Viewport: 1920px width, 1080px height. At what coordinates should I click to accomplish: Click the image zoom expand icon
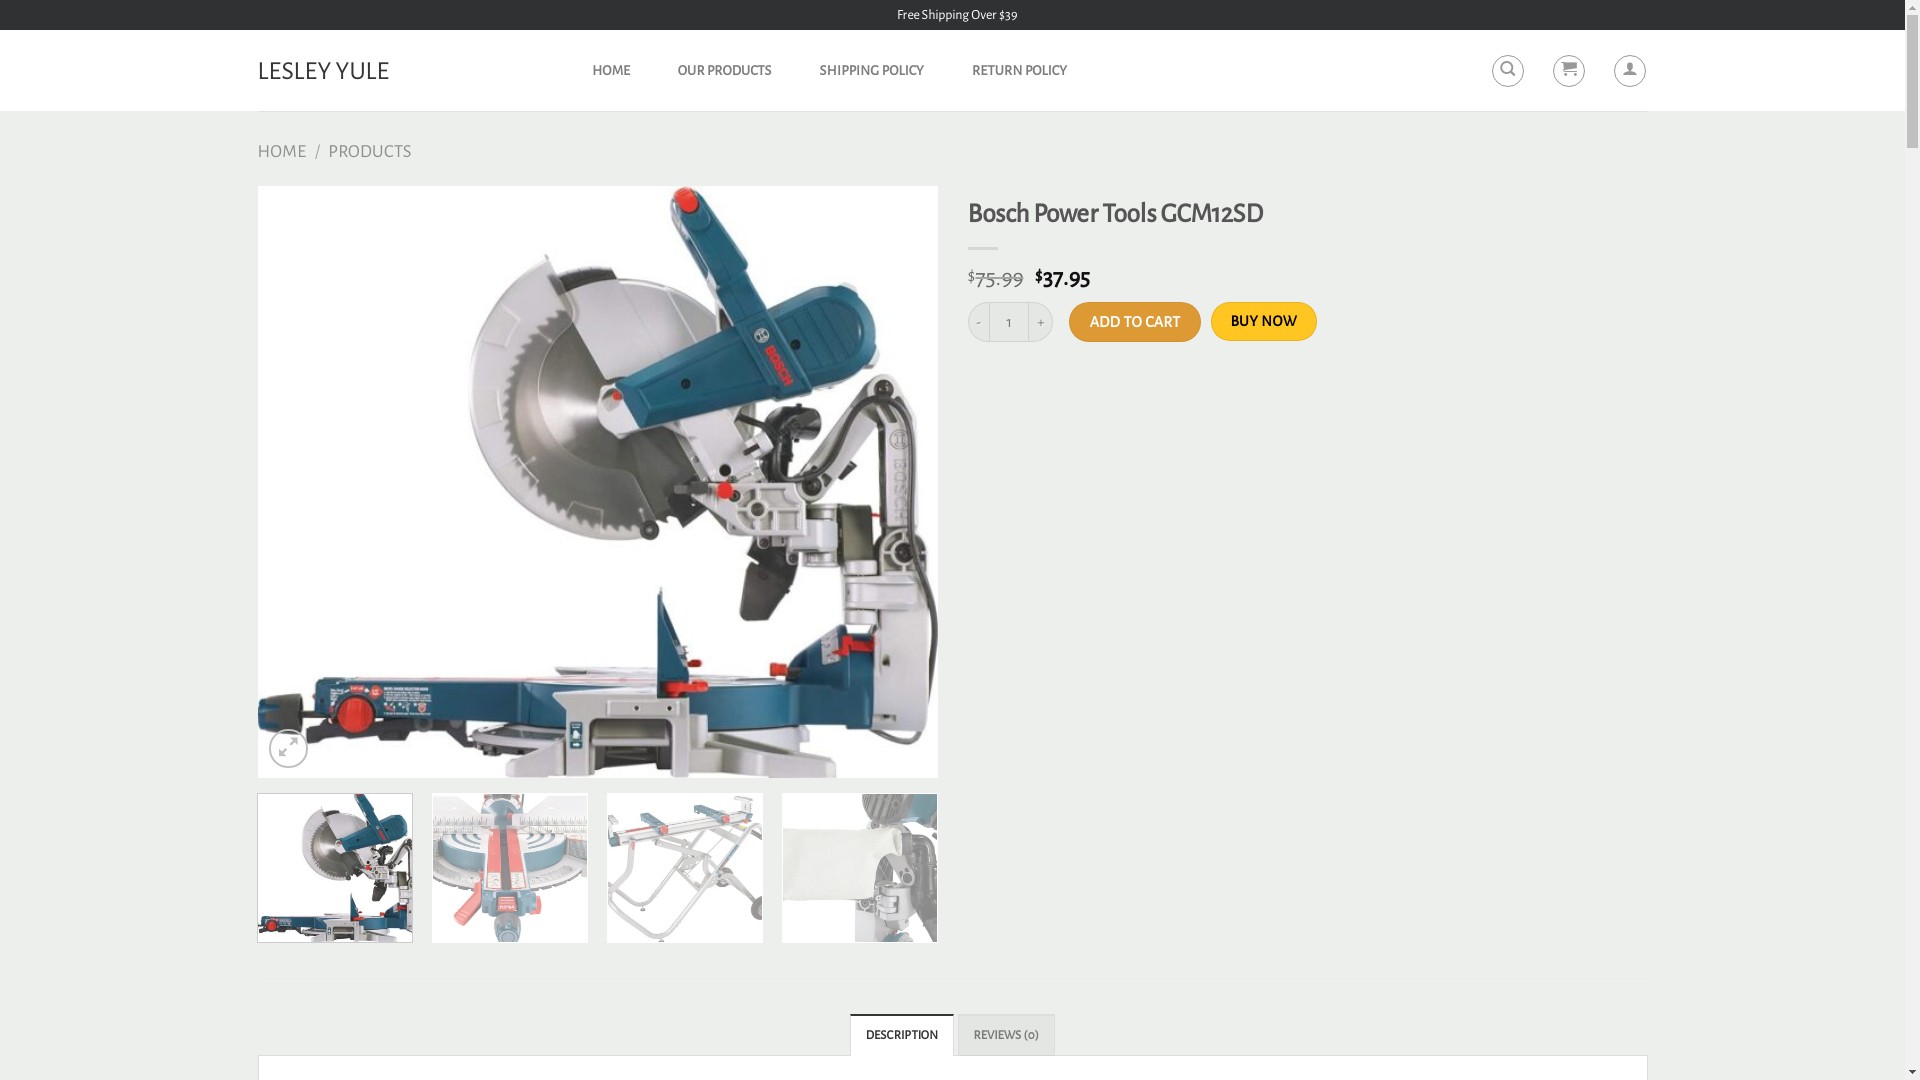click(x=288, y=748)
